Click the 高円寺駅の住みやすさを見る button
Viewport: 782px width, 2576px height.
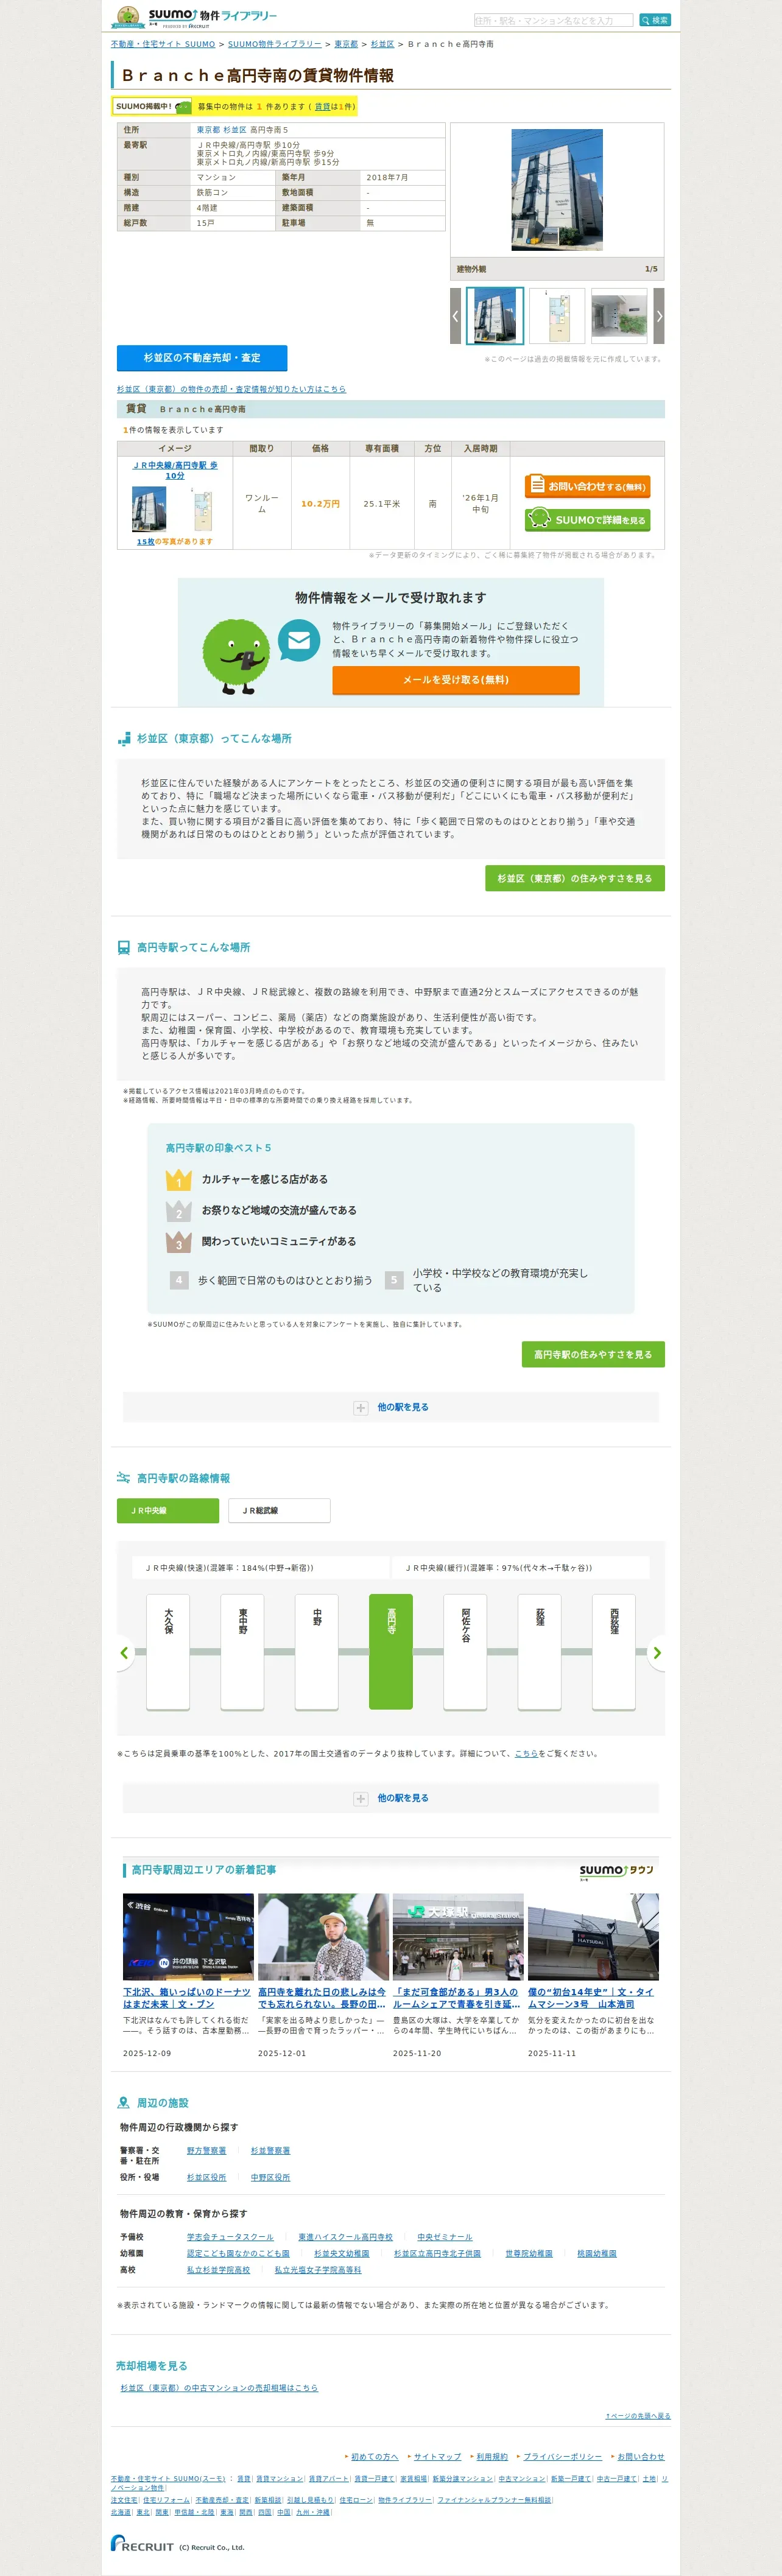point(593,1354)
